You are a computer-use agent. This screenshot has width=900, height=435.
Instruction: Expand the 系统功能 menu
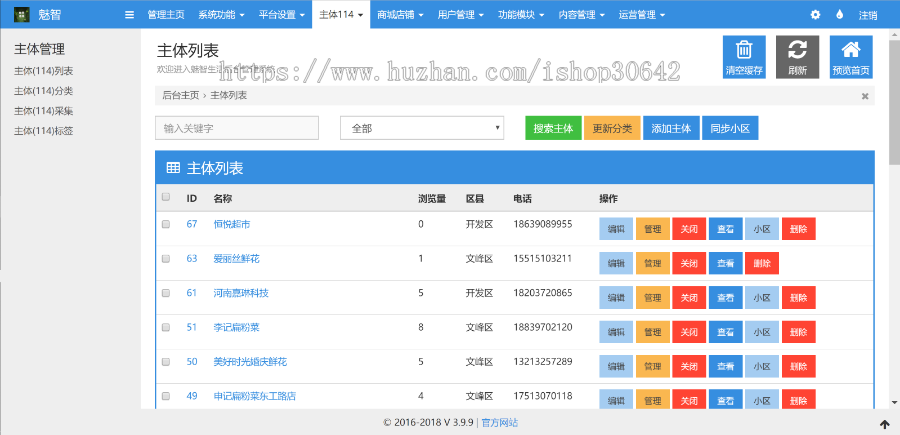pyautogui.click(x=222, y=15)
